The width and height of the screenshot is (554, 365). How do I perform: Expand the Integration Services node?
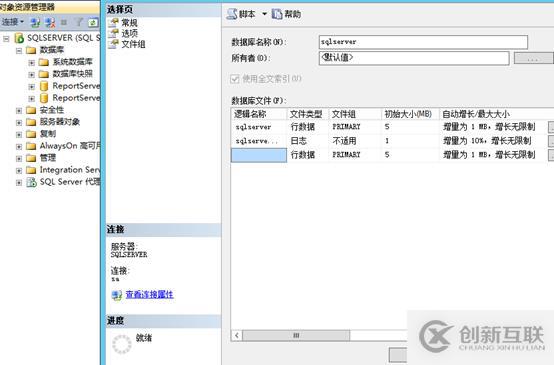click(x=19, y=171)
